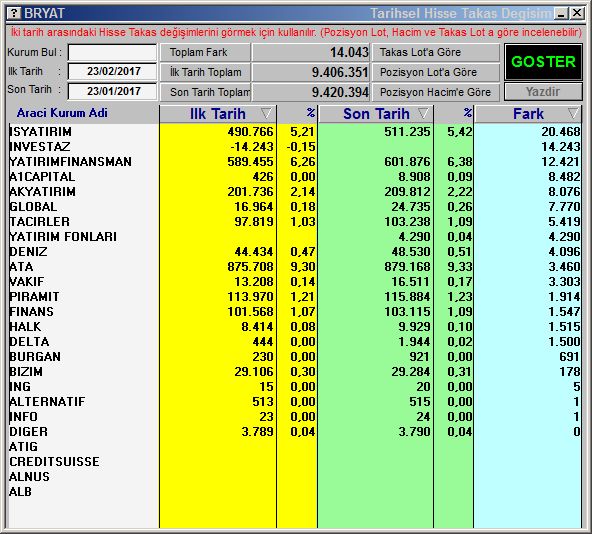Select Takas Lot'a Göre option
The image size is (592, 534).
point(436,52)
